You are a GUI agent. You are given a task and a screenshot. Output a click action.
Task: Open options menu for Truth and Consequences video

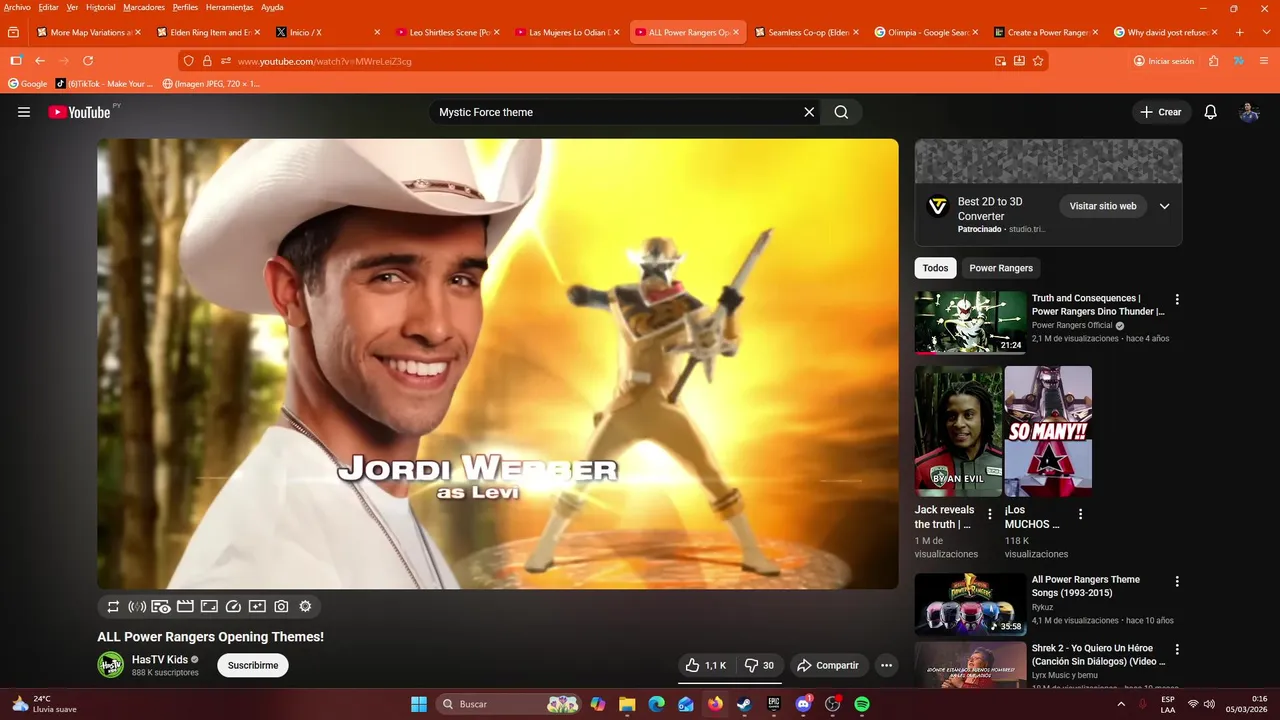pyautogui.click(x=1177, y=299)
